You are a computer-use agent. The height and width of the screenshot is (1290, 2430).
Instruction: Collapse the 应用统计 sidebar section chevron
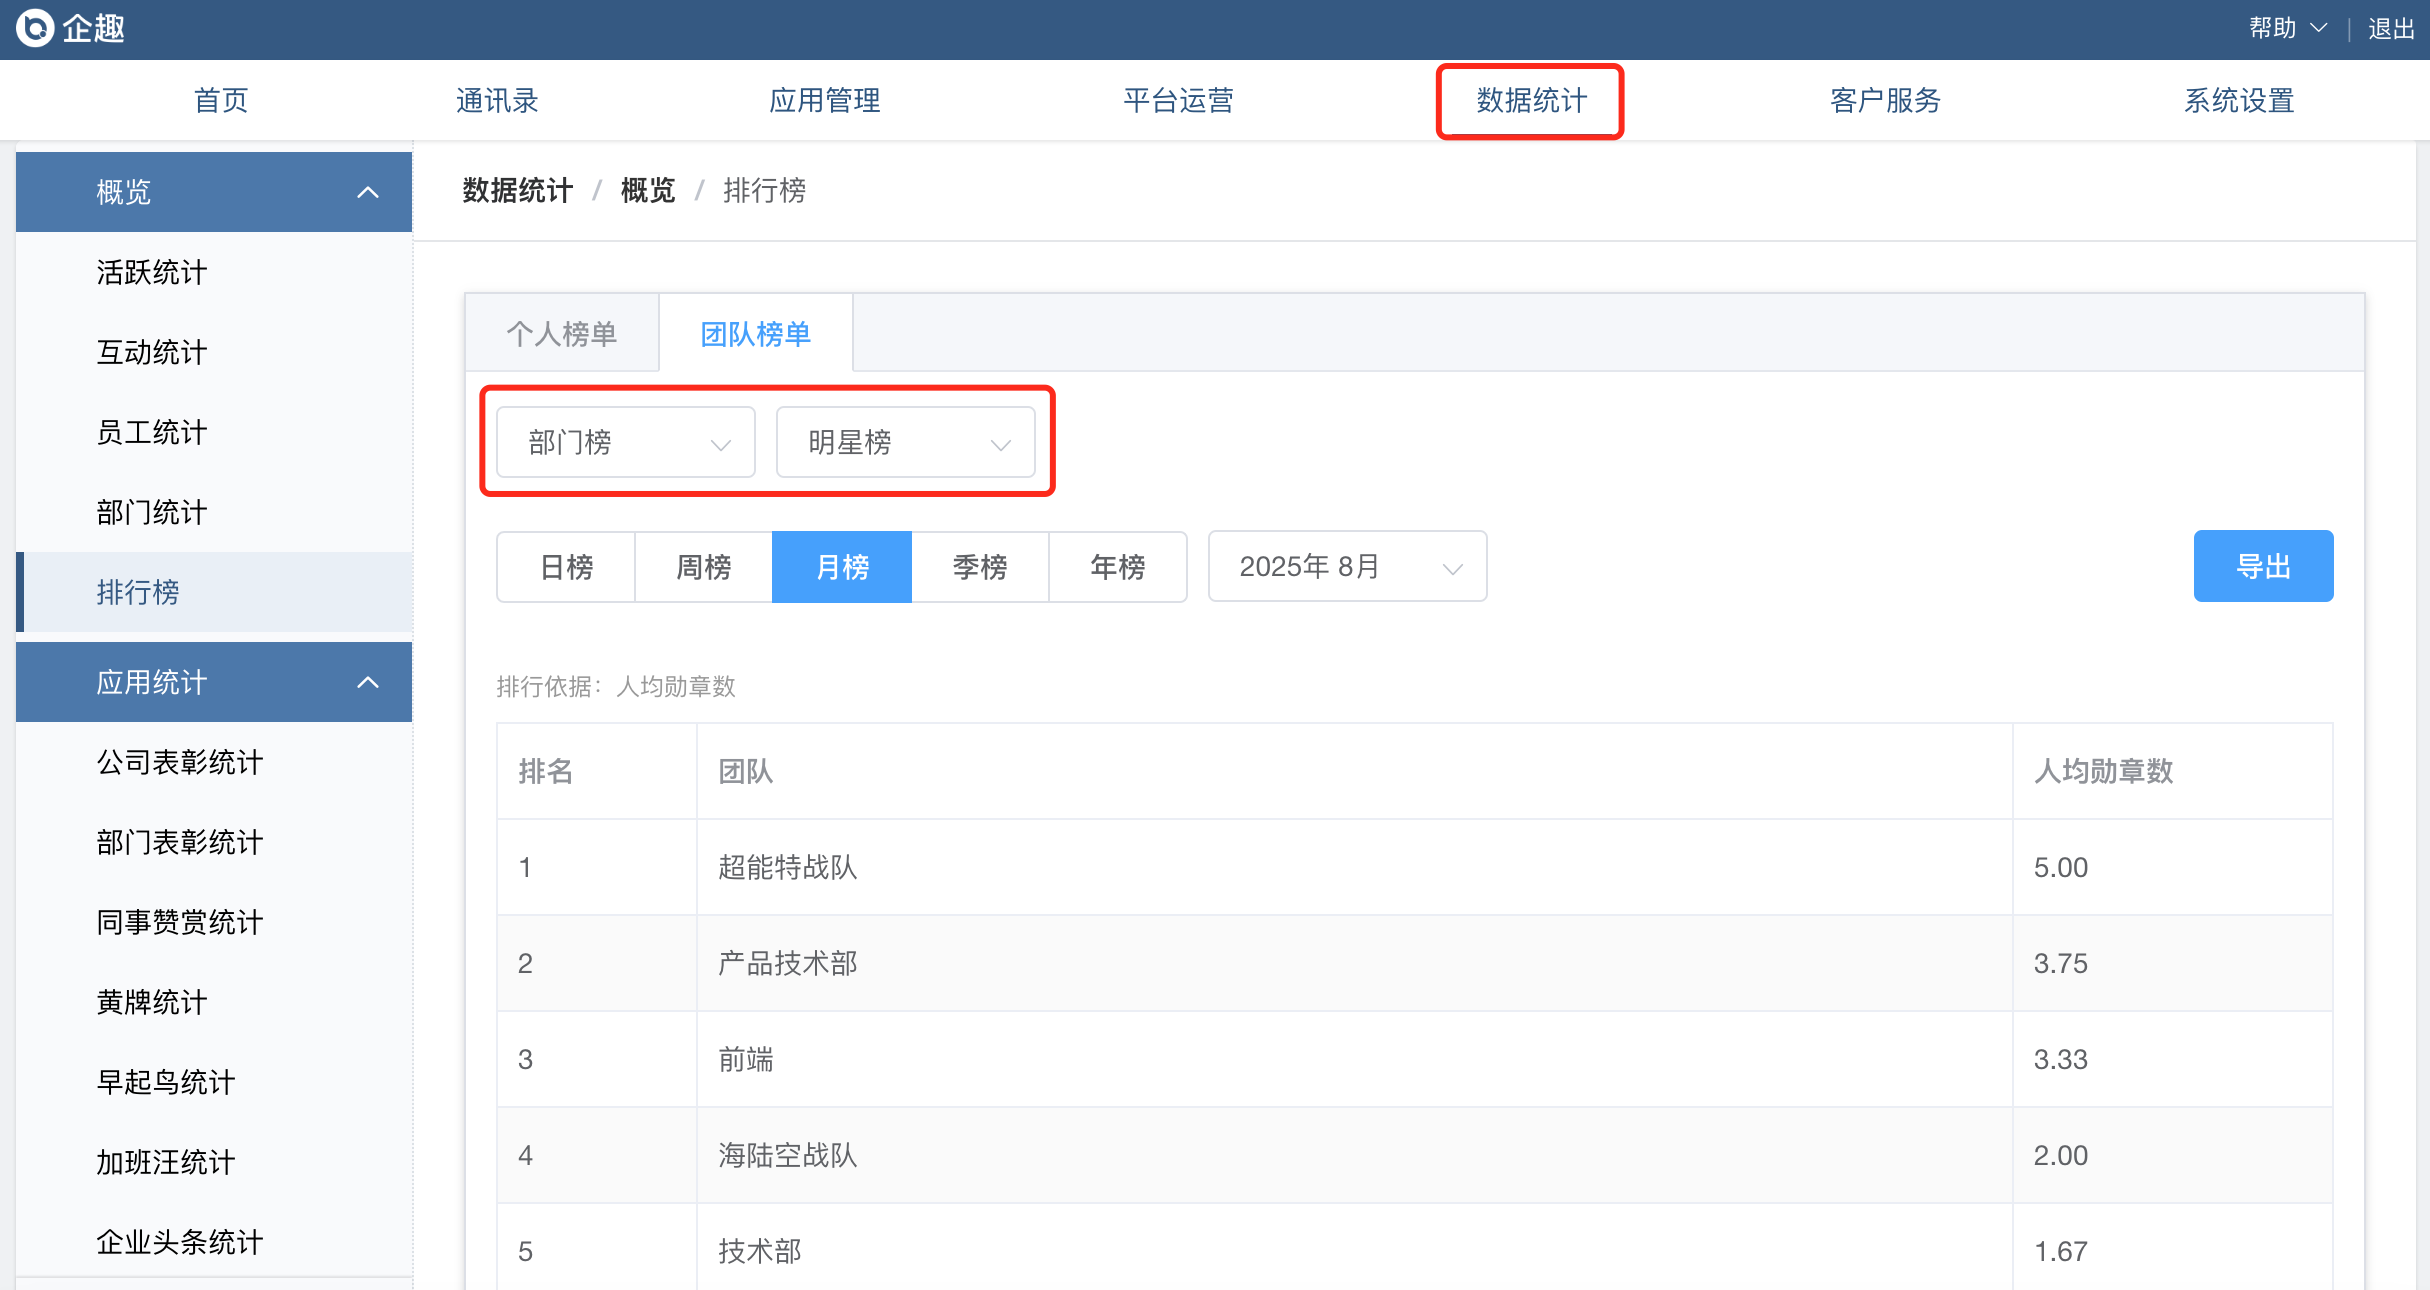[368, 682]
